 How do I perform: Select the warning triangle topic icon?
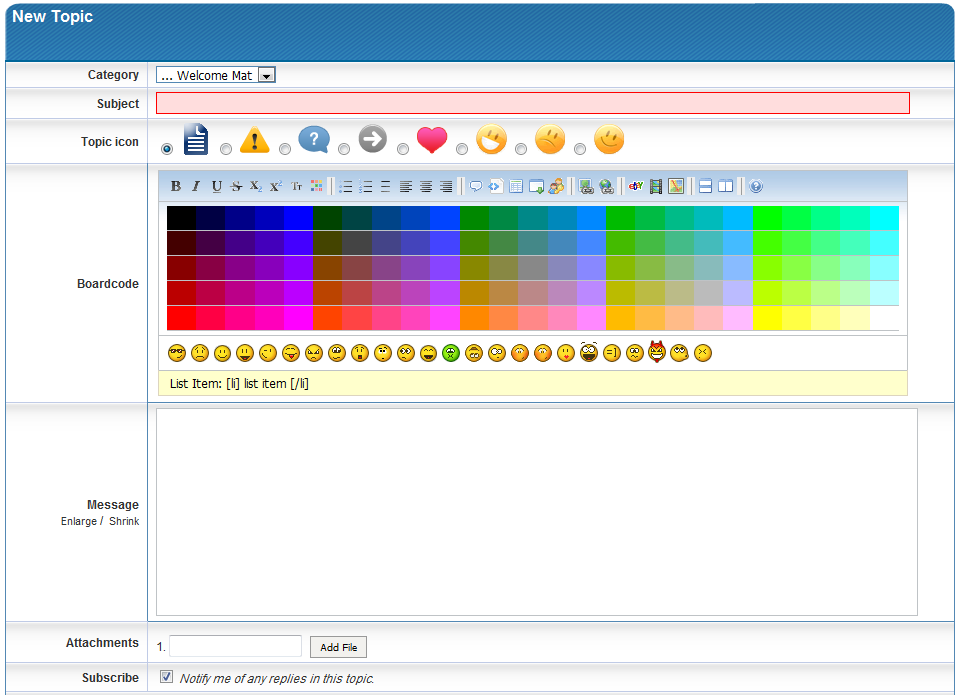pos(226,149)
